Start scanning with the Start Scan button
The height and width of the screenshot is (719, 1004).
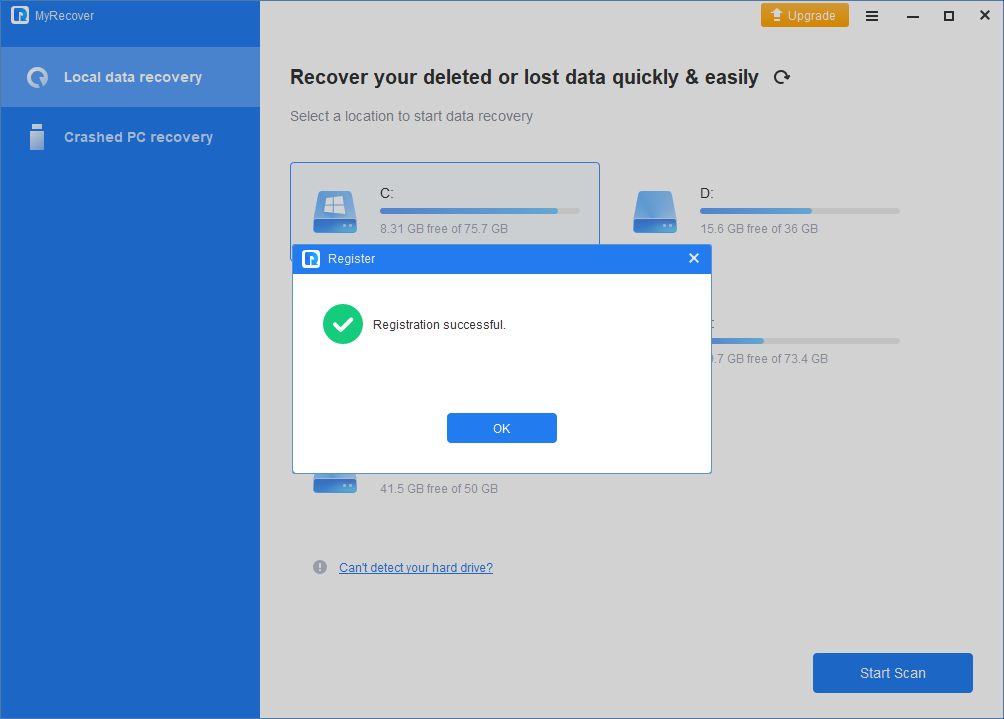892,673
